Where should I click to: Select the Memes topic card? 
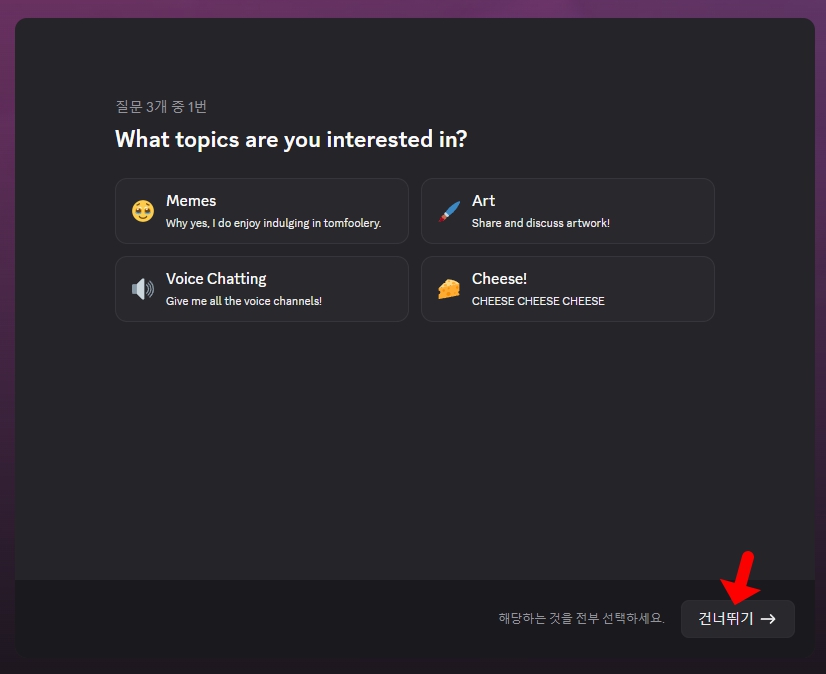[x=261, y=211]
